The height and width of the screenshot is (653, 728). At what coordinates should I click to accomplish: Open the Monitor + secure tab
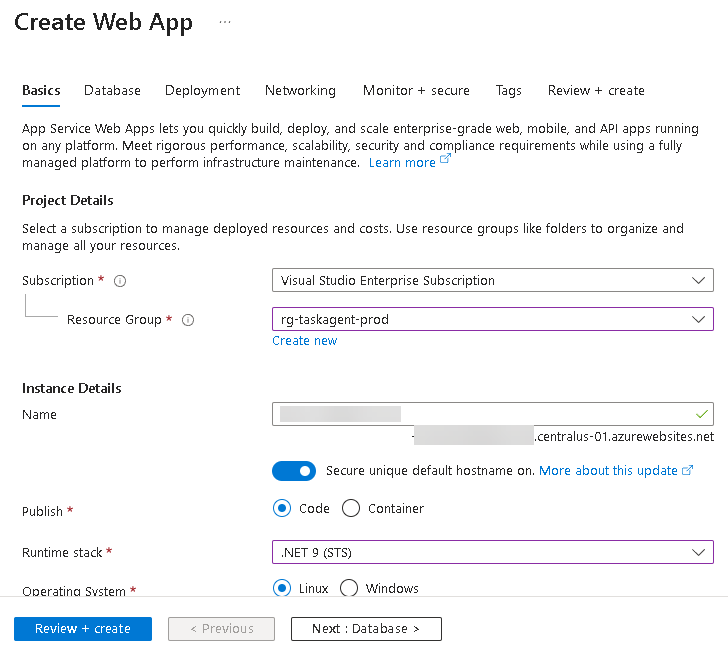point(416,90)
